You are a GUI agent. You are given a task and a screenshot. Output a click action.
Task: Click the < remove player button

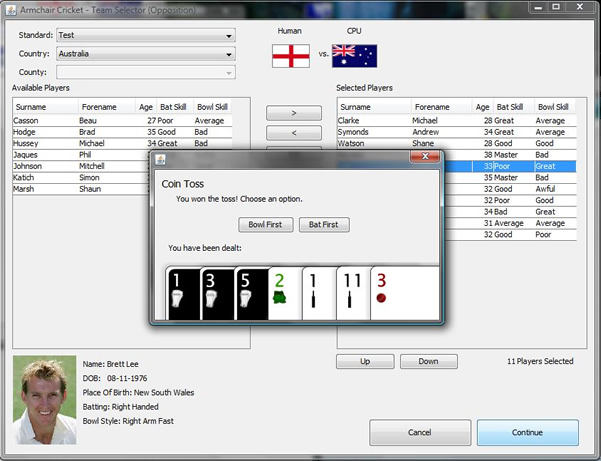click(x=294, y=133)
